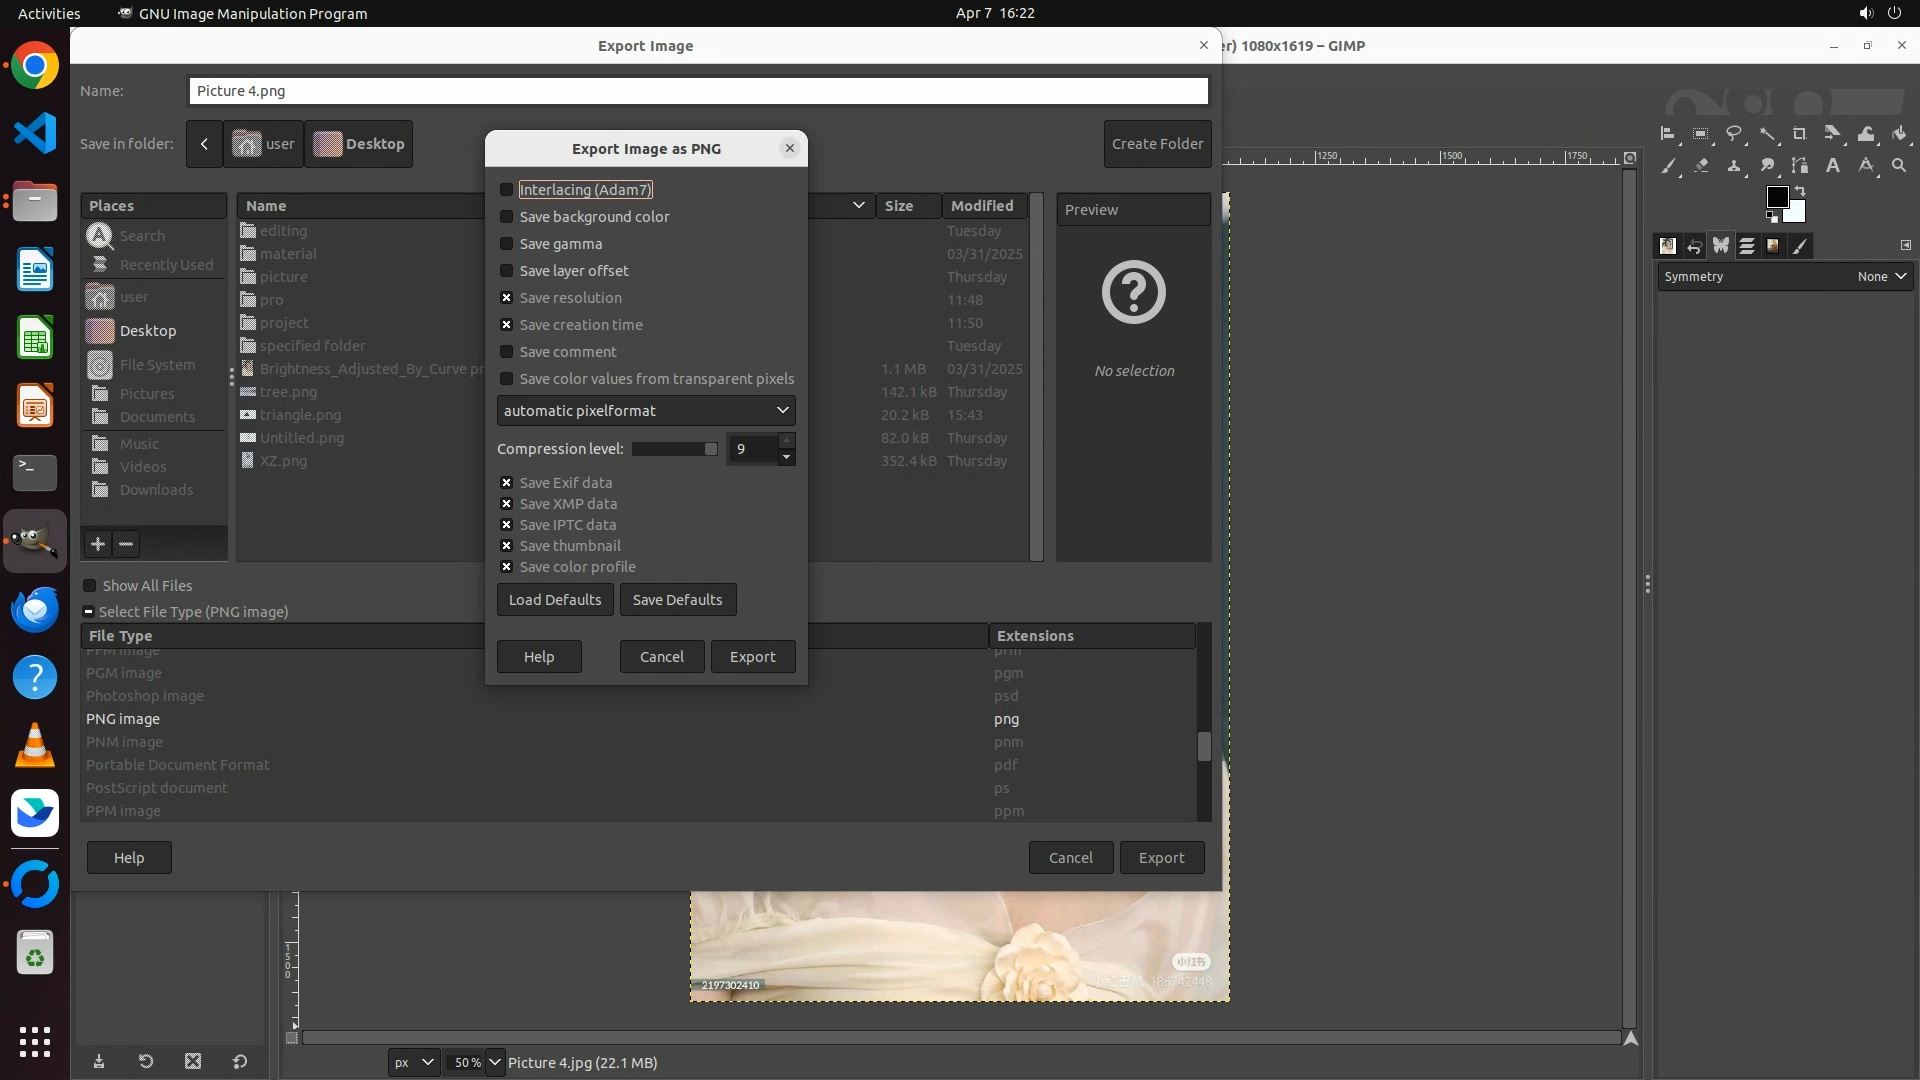
Task: Open the automatic pixelformat dropdown
Action: coord(646,411)
